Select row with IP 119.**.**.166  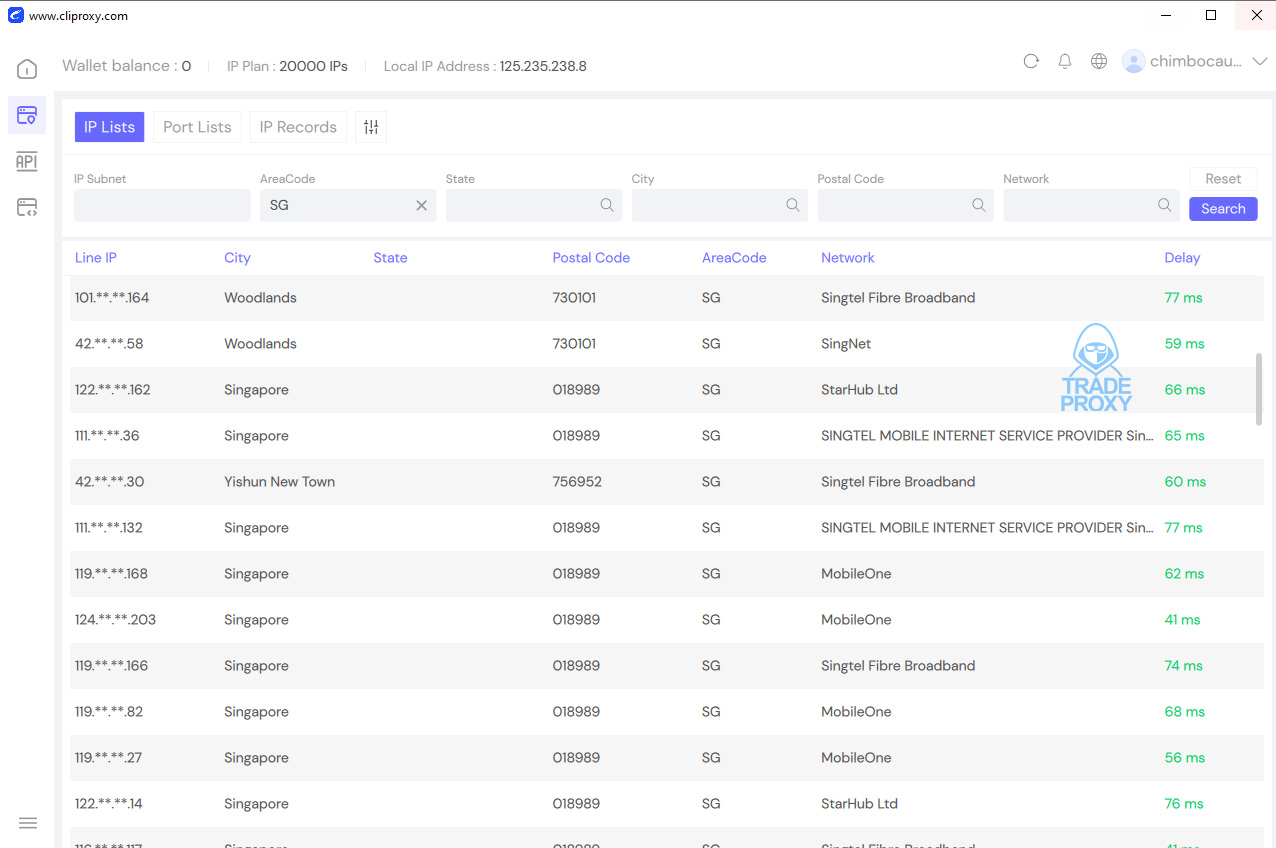[666, 666]
